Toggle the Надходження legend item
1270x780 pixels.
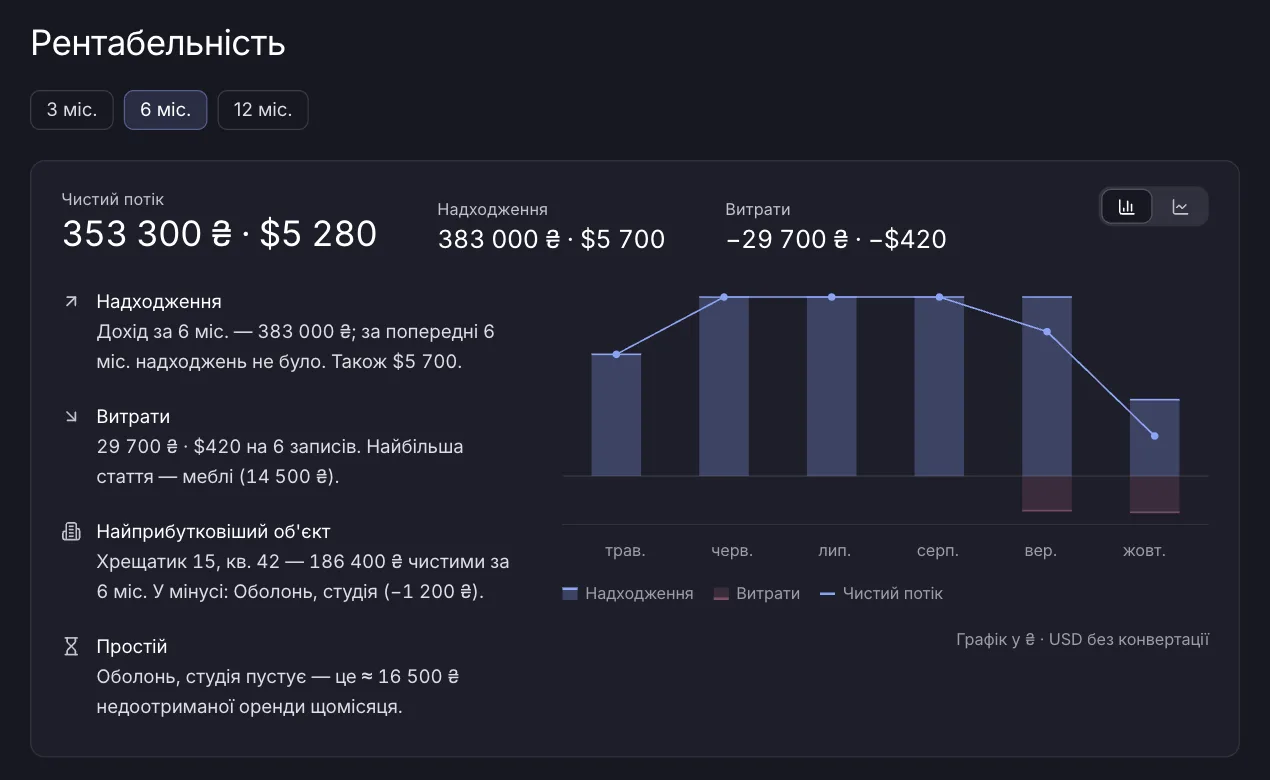pos(628,593)
